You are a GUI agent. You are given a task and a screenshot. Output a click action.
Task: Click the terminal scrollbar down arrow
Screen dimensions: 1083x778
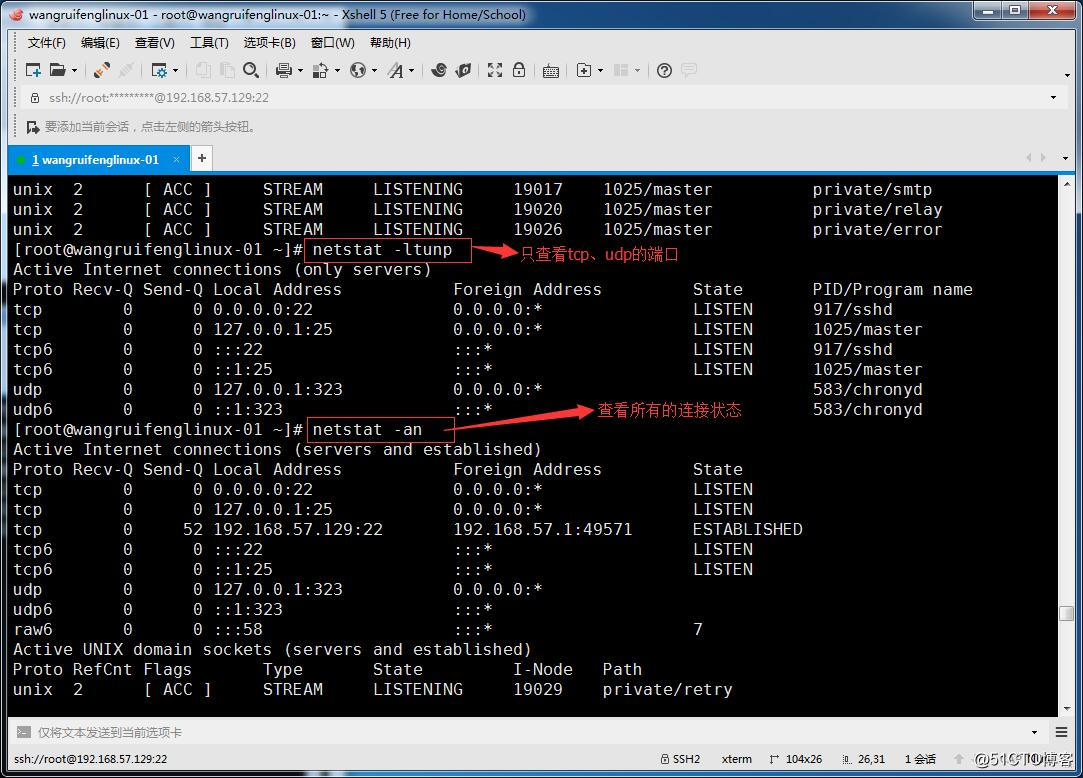pos(1066,709)
